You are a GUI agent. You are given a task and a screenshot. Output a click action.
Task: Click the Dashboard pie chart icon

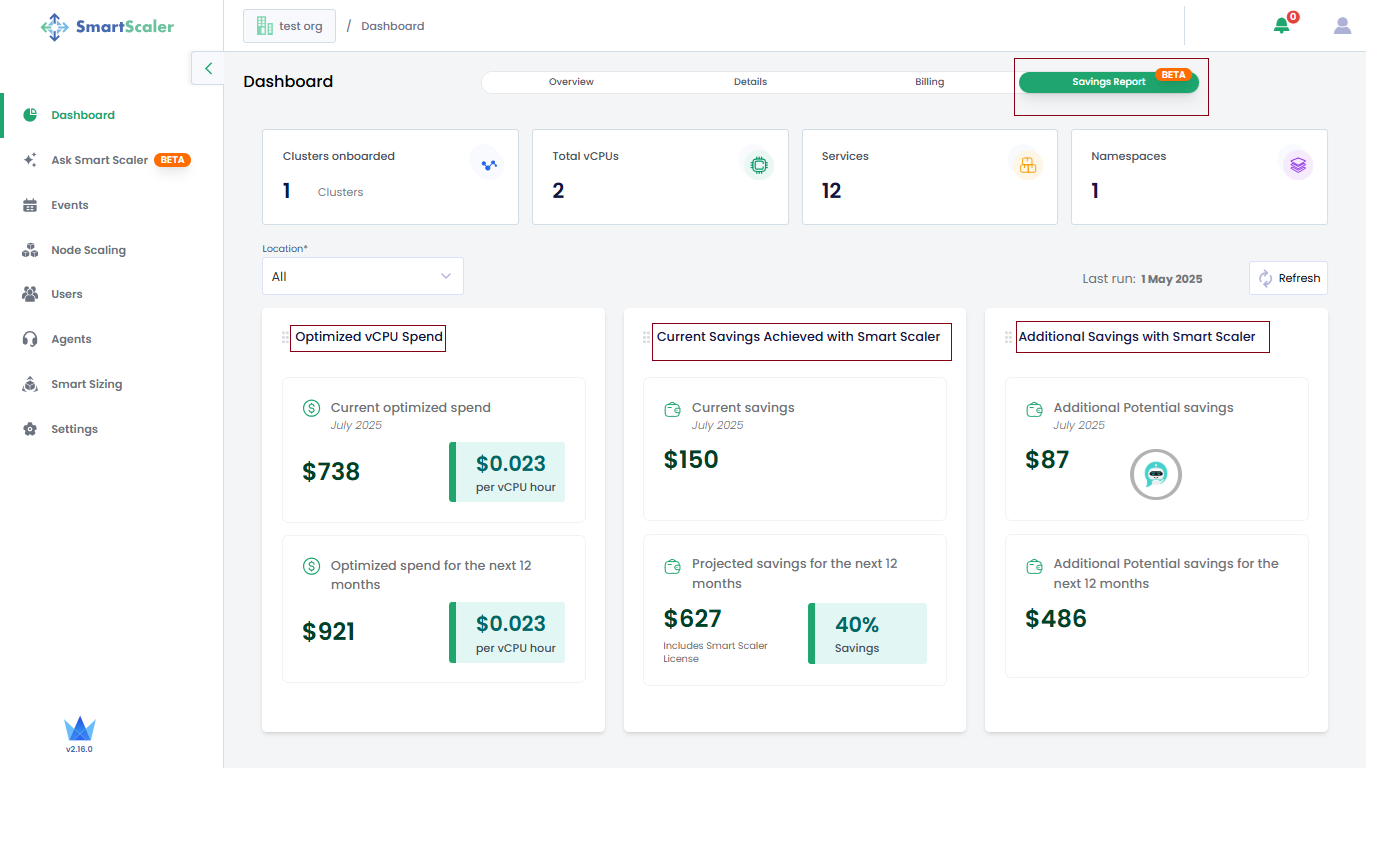pos(30,115)
